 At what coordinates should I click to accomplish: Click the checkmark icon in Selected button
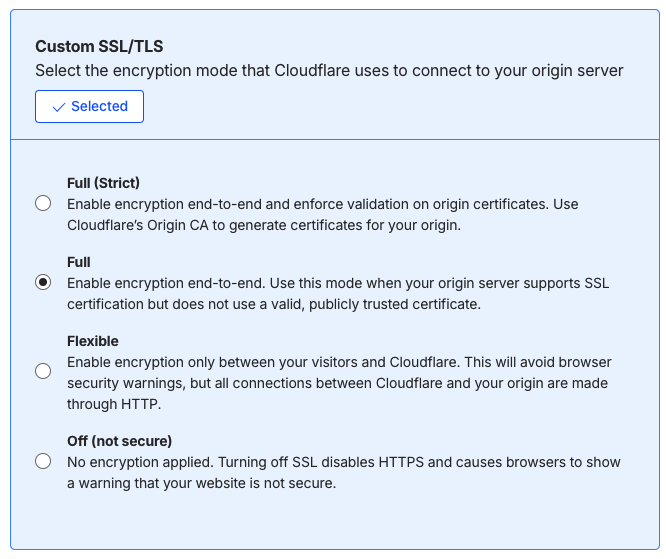tap(59, 107)
